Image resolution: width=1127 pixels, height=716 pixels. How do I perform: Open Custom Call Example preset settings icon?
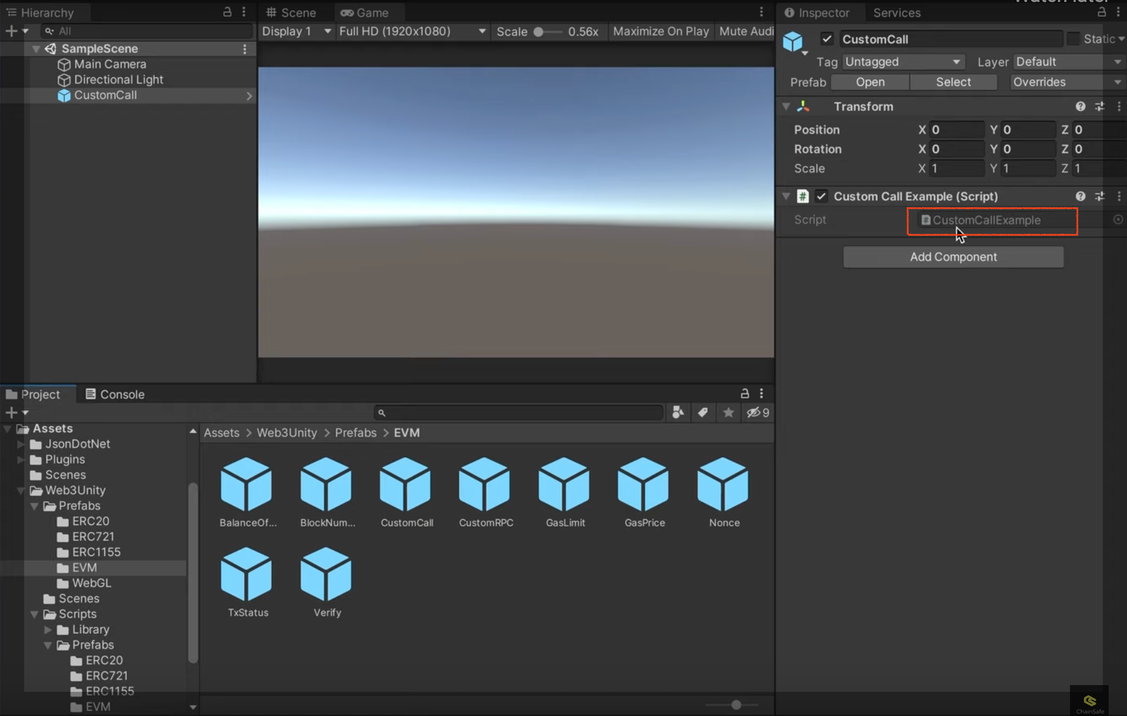click(1099, 197)
